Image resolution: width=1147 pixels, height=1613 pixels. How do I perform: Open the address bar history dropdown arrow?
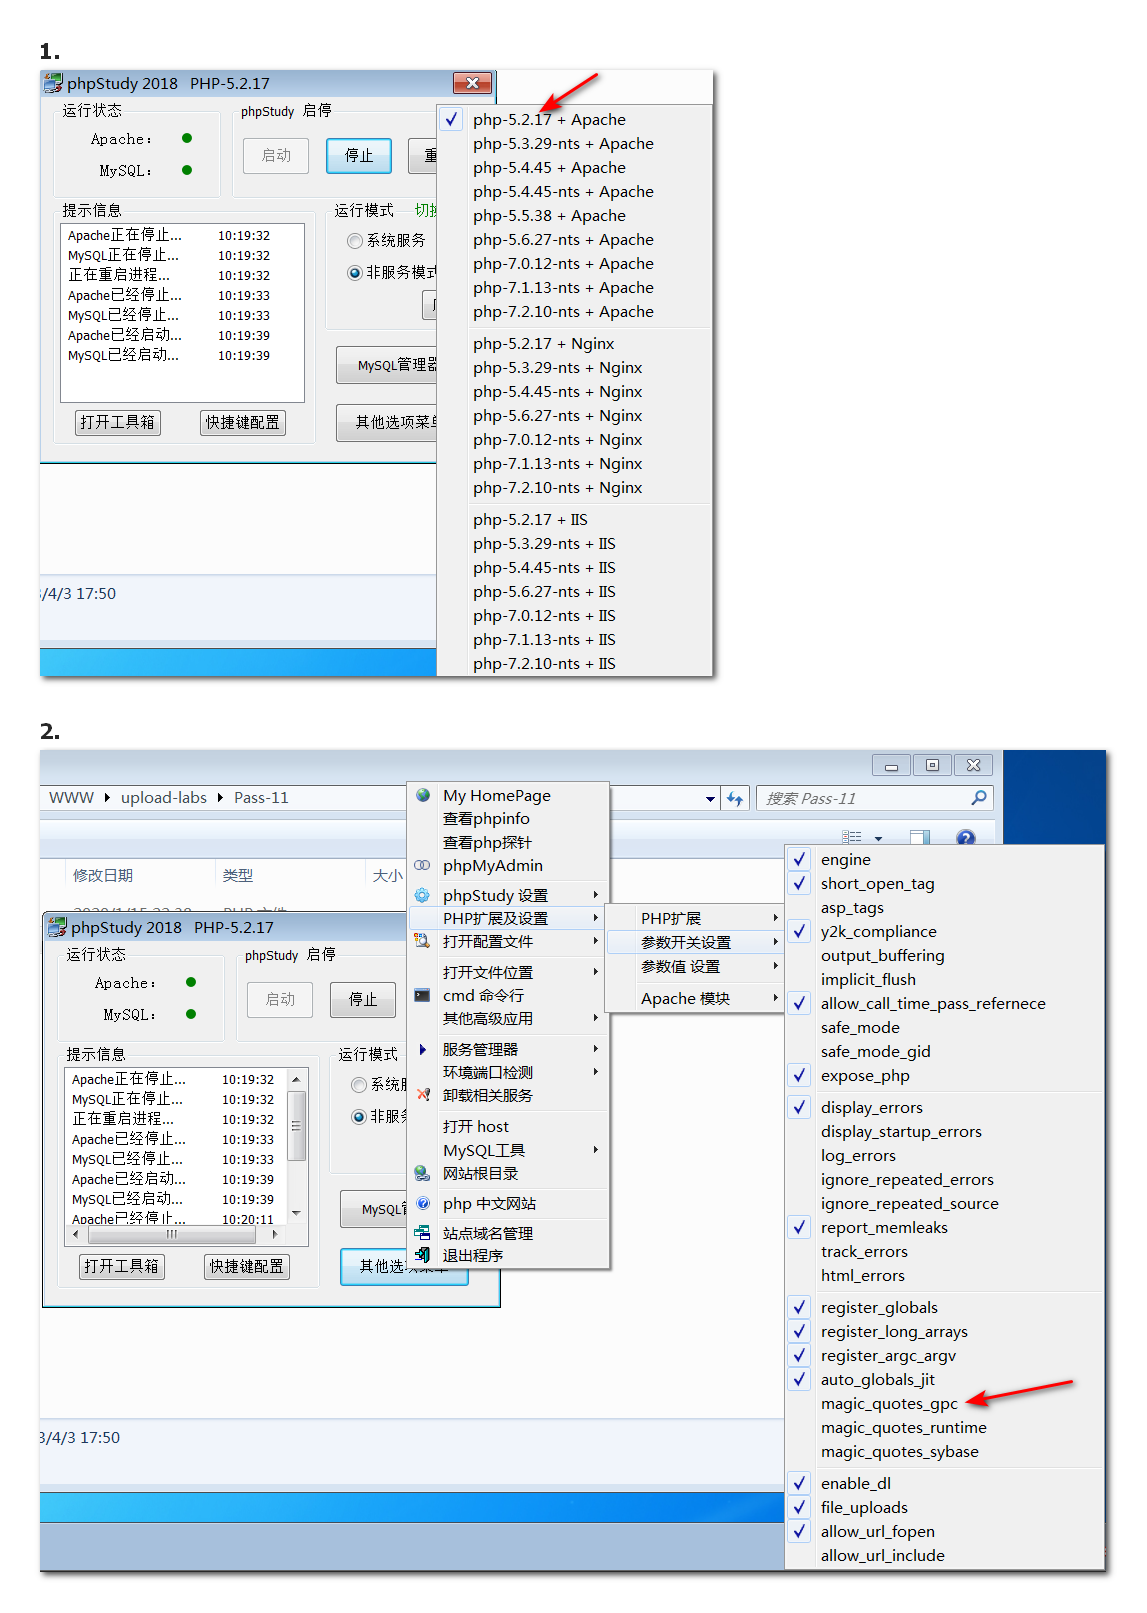coord(710,799)
